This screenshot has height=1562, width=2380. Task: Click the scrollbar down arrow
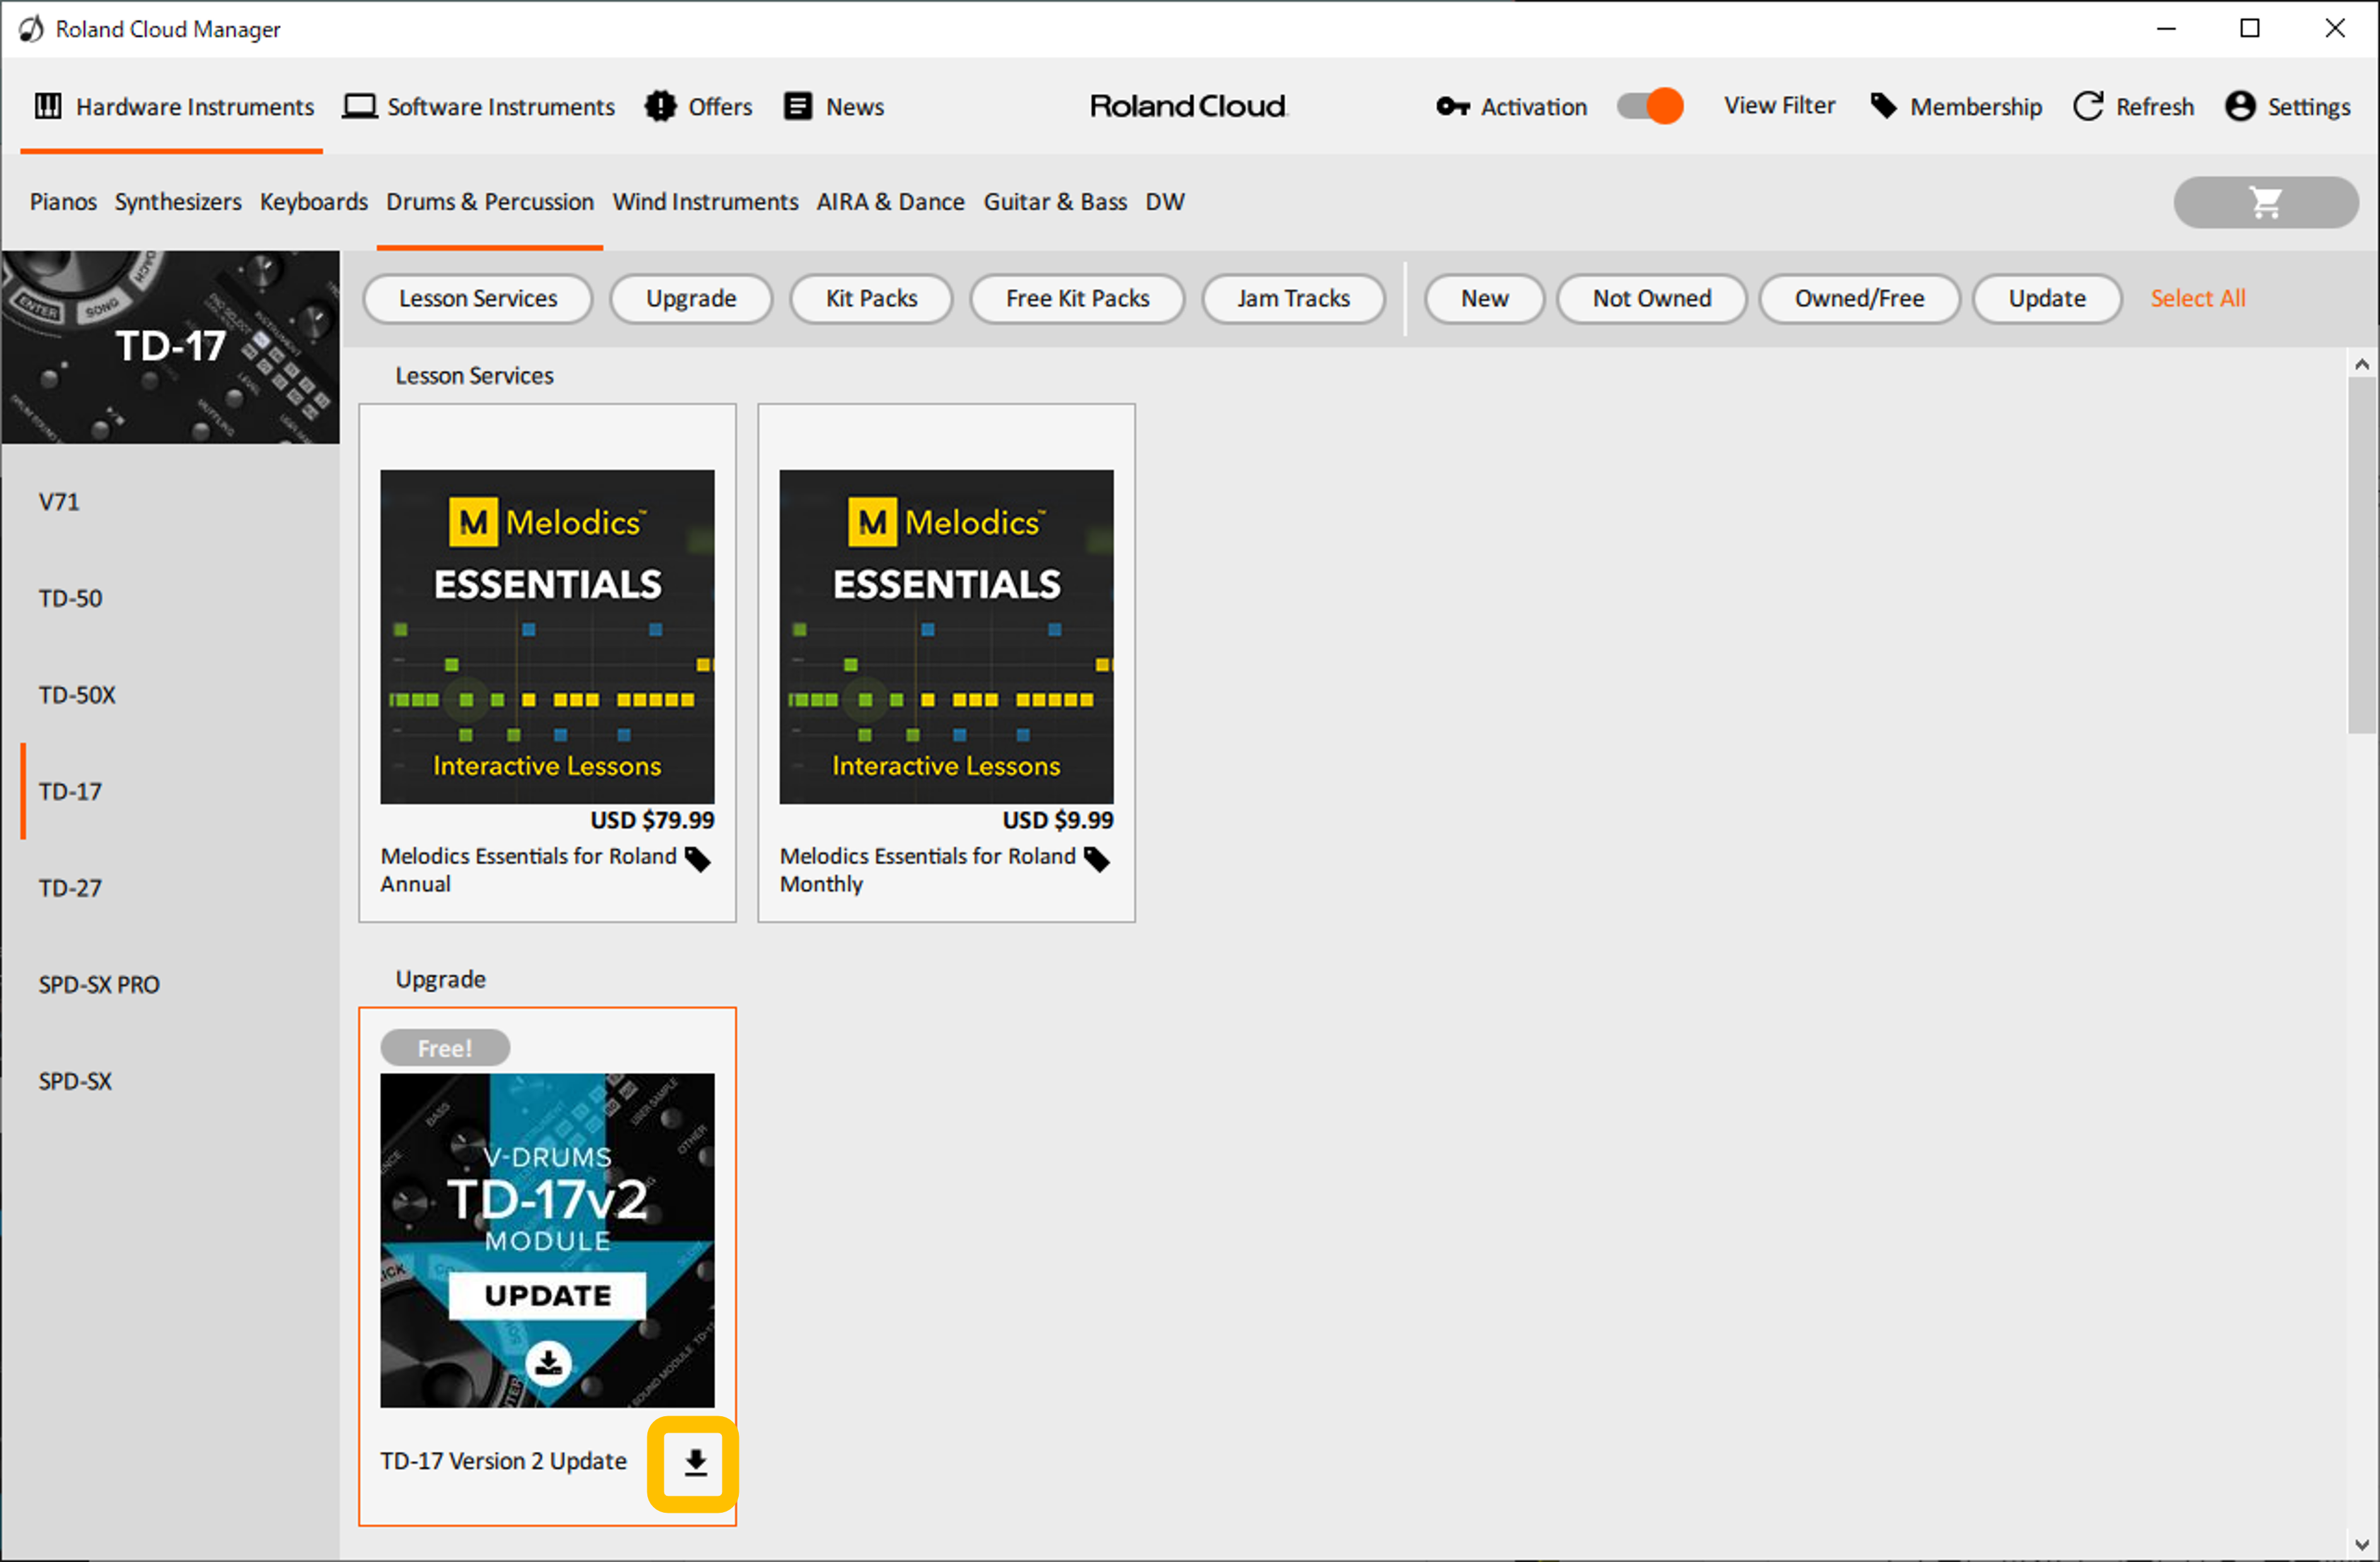point(2361,1544)
